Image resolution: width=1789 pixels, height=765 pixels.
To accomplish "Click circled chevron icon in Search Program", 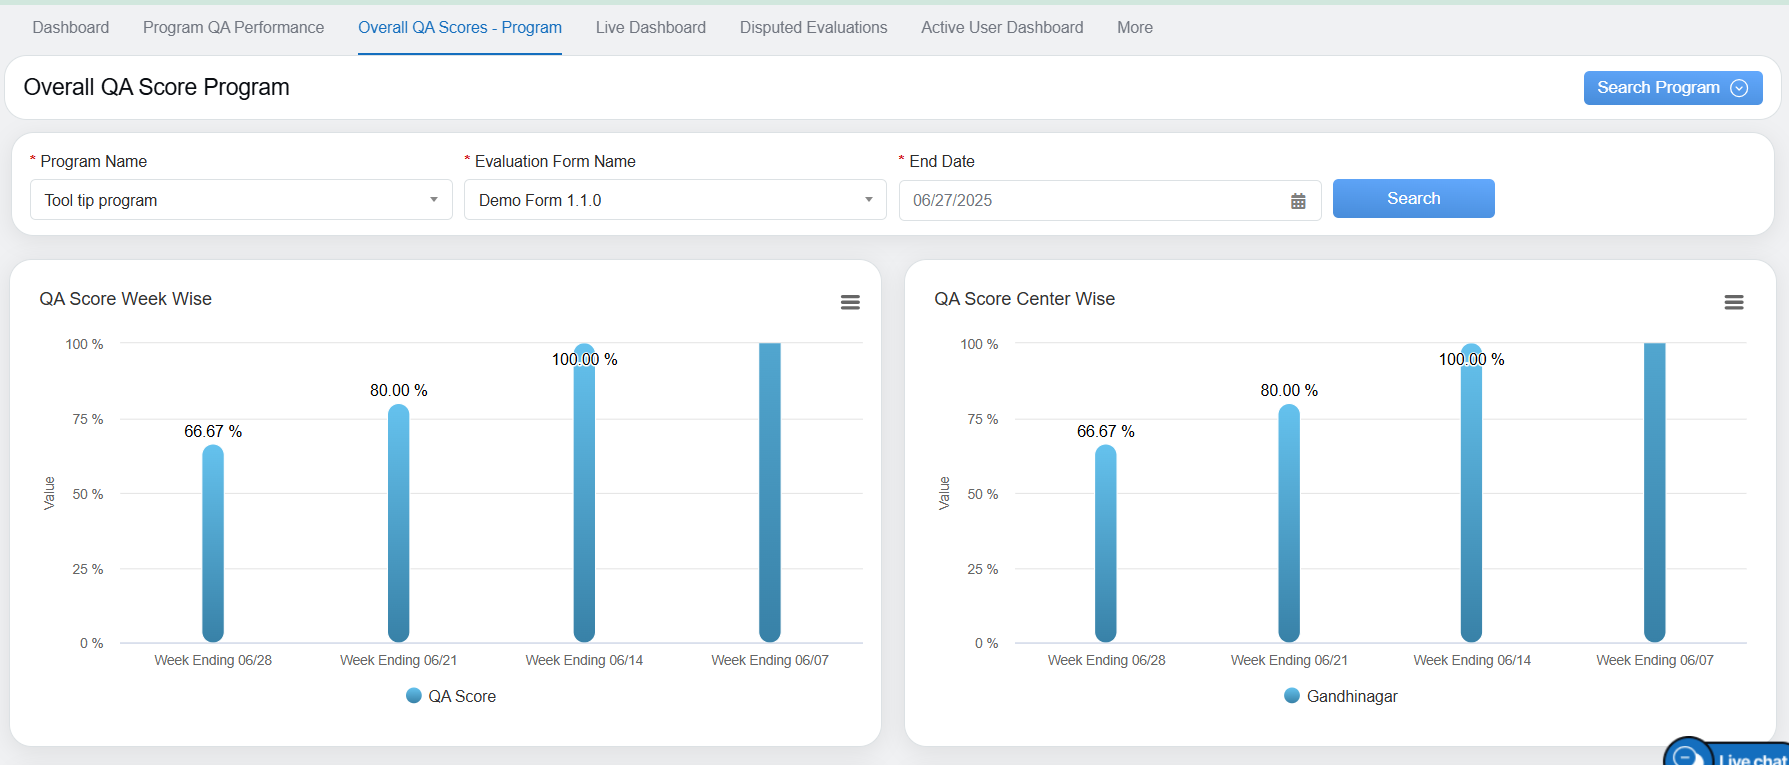I will (x=1739, y=88).
